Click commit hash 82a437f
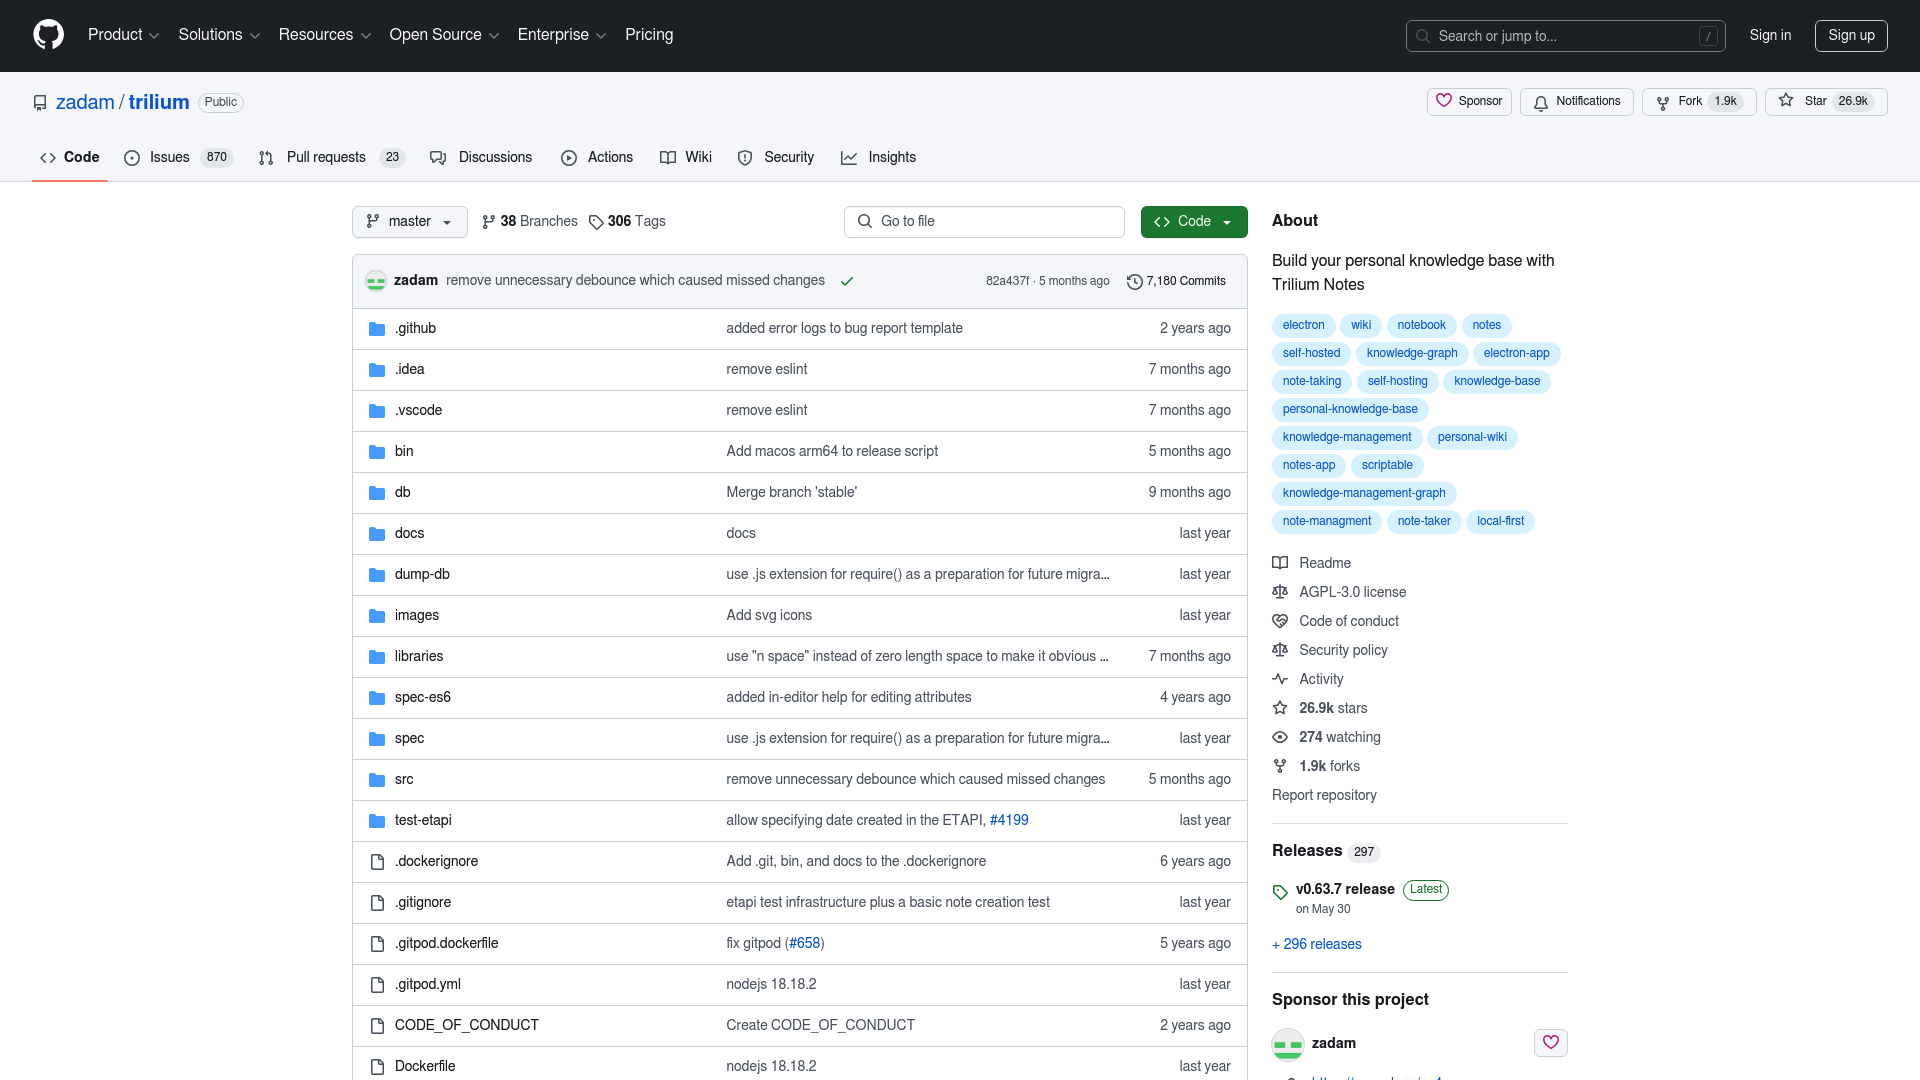Image resolution: width=1920 pixels, height=1080 pixels. tap(1007, 282)
